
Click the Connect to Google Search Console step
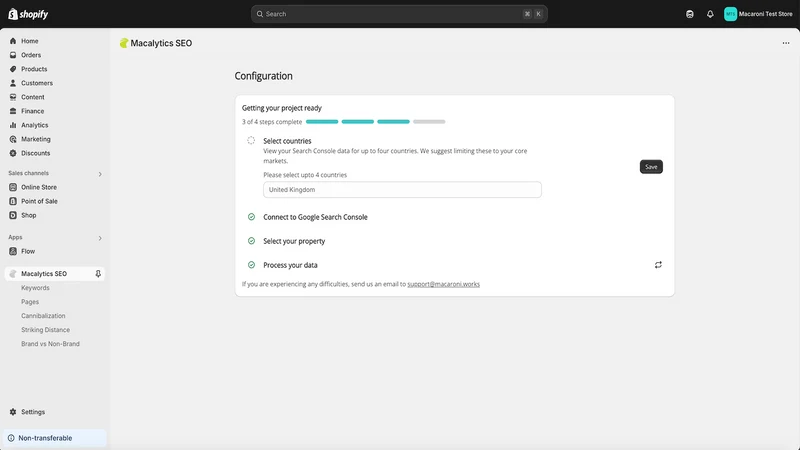[315, 217]
